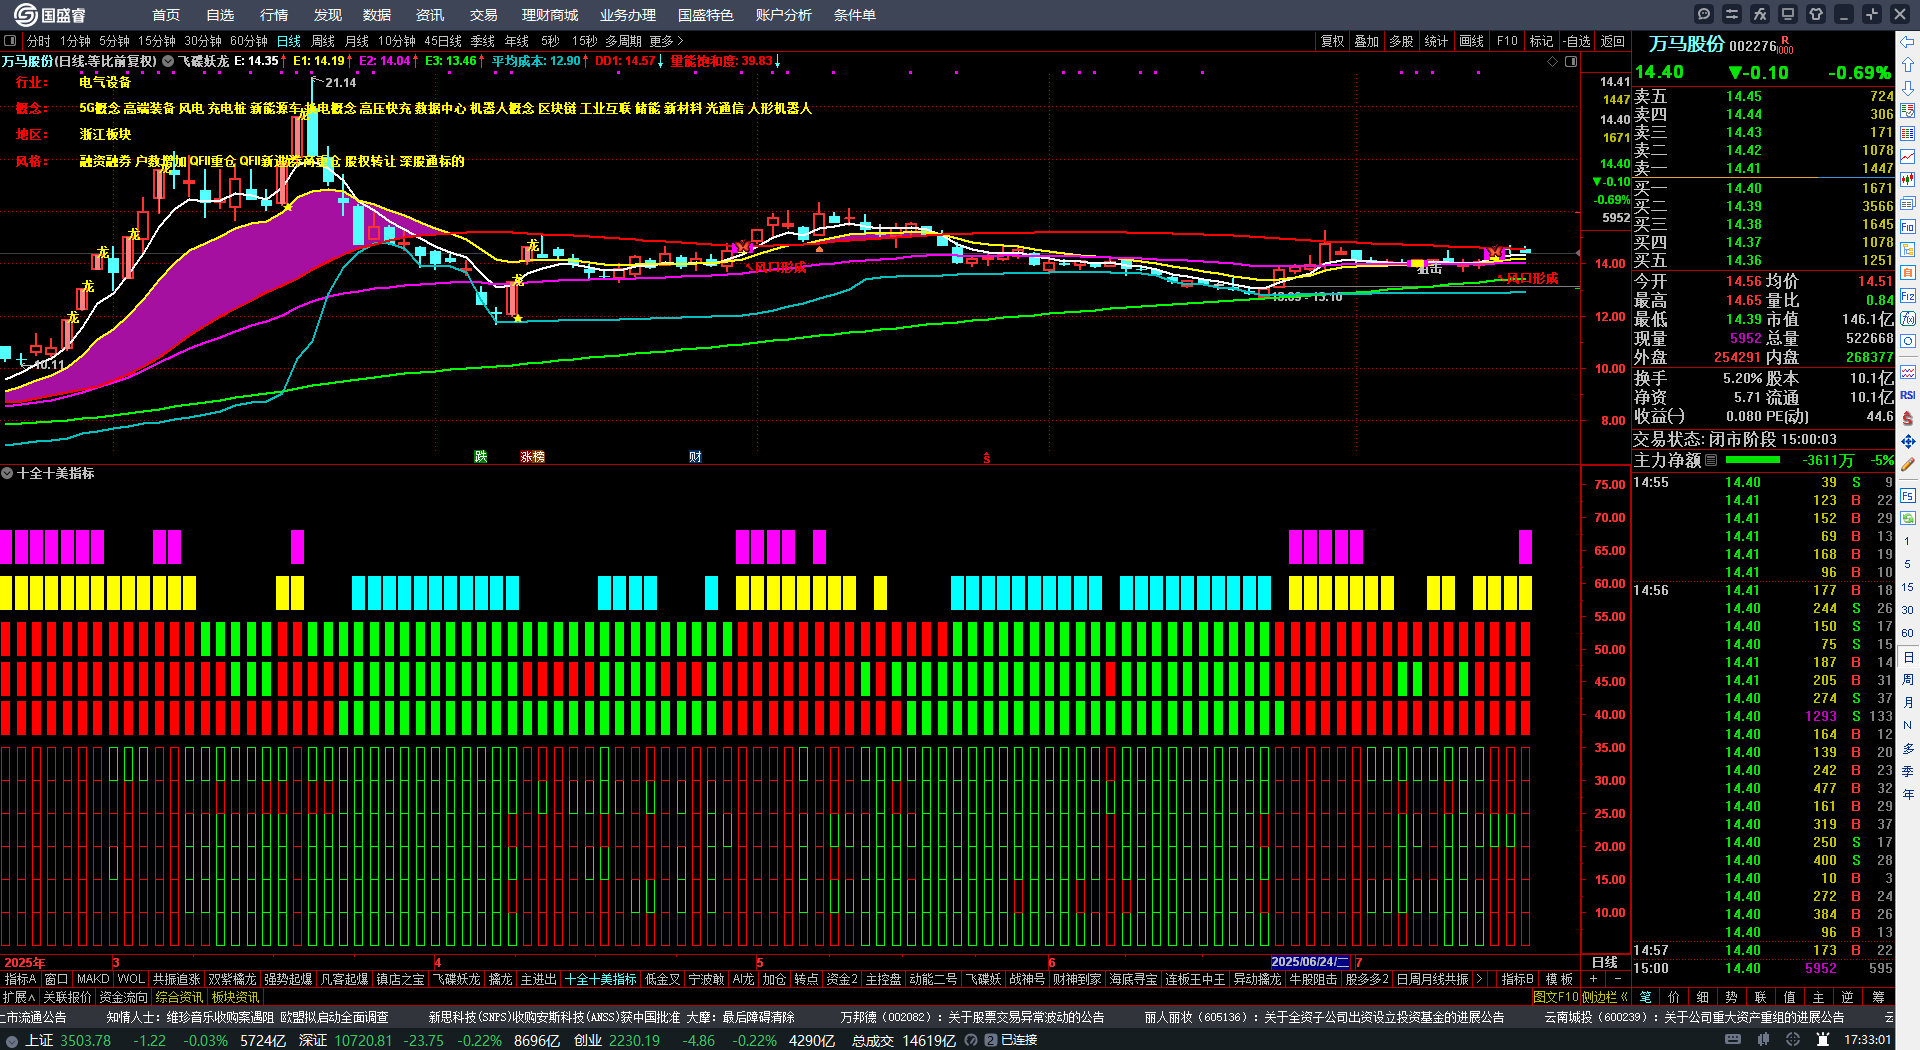Select the 强势起爆 indicator tab
This screenshot has width=1920, height=1050.
[288, 979]
